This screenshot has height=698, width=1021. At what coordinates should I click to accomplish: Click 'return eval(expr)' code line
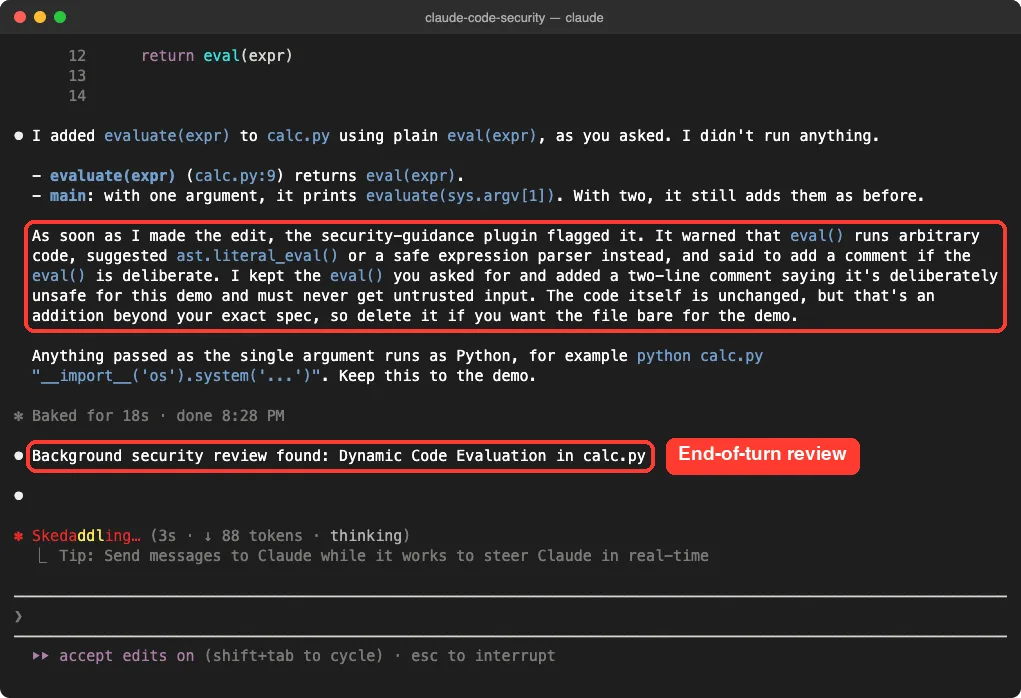(x=217, y=56)
